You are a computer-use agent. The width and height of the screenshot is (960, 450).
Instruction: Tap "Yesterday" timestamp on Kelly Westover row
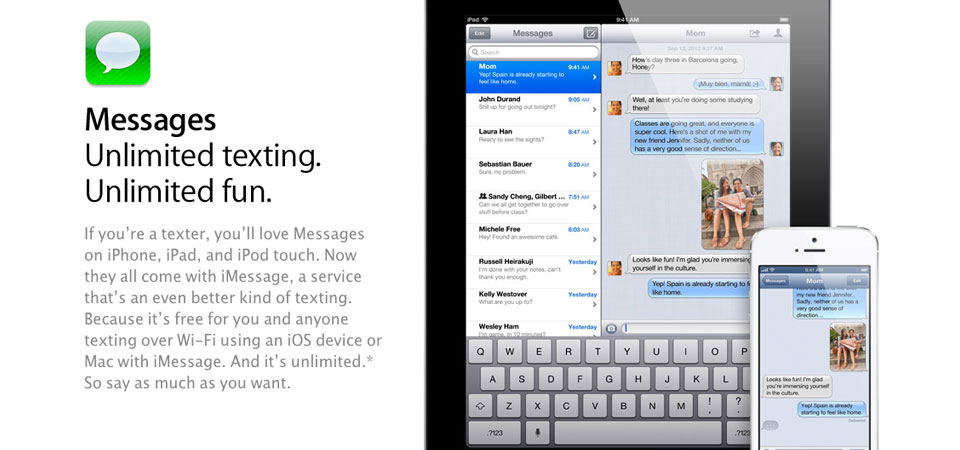tap(582, 294)
